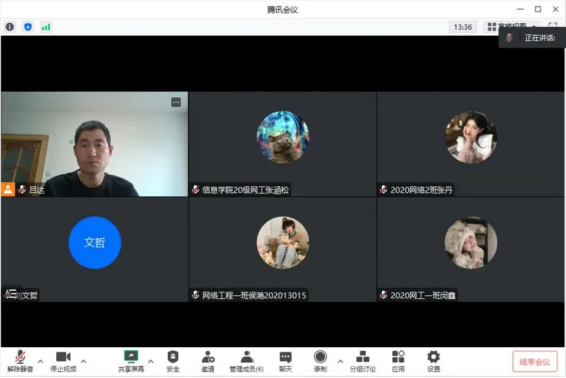Check network status via green signal bars
This screenshot has width=566, height=378.
(x=46, y=27)
